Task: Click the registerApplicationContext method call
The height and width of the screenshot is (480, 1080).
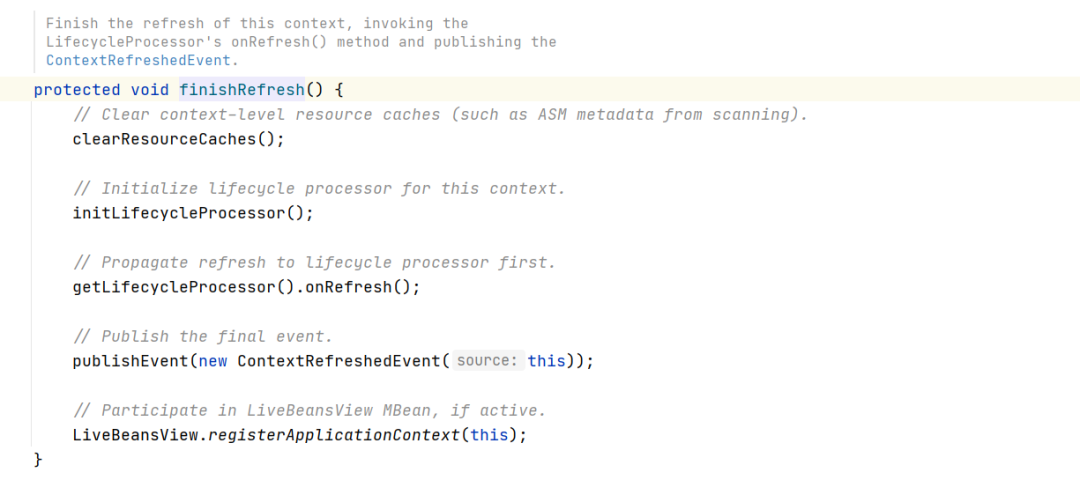Action: [334, 435]
